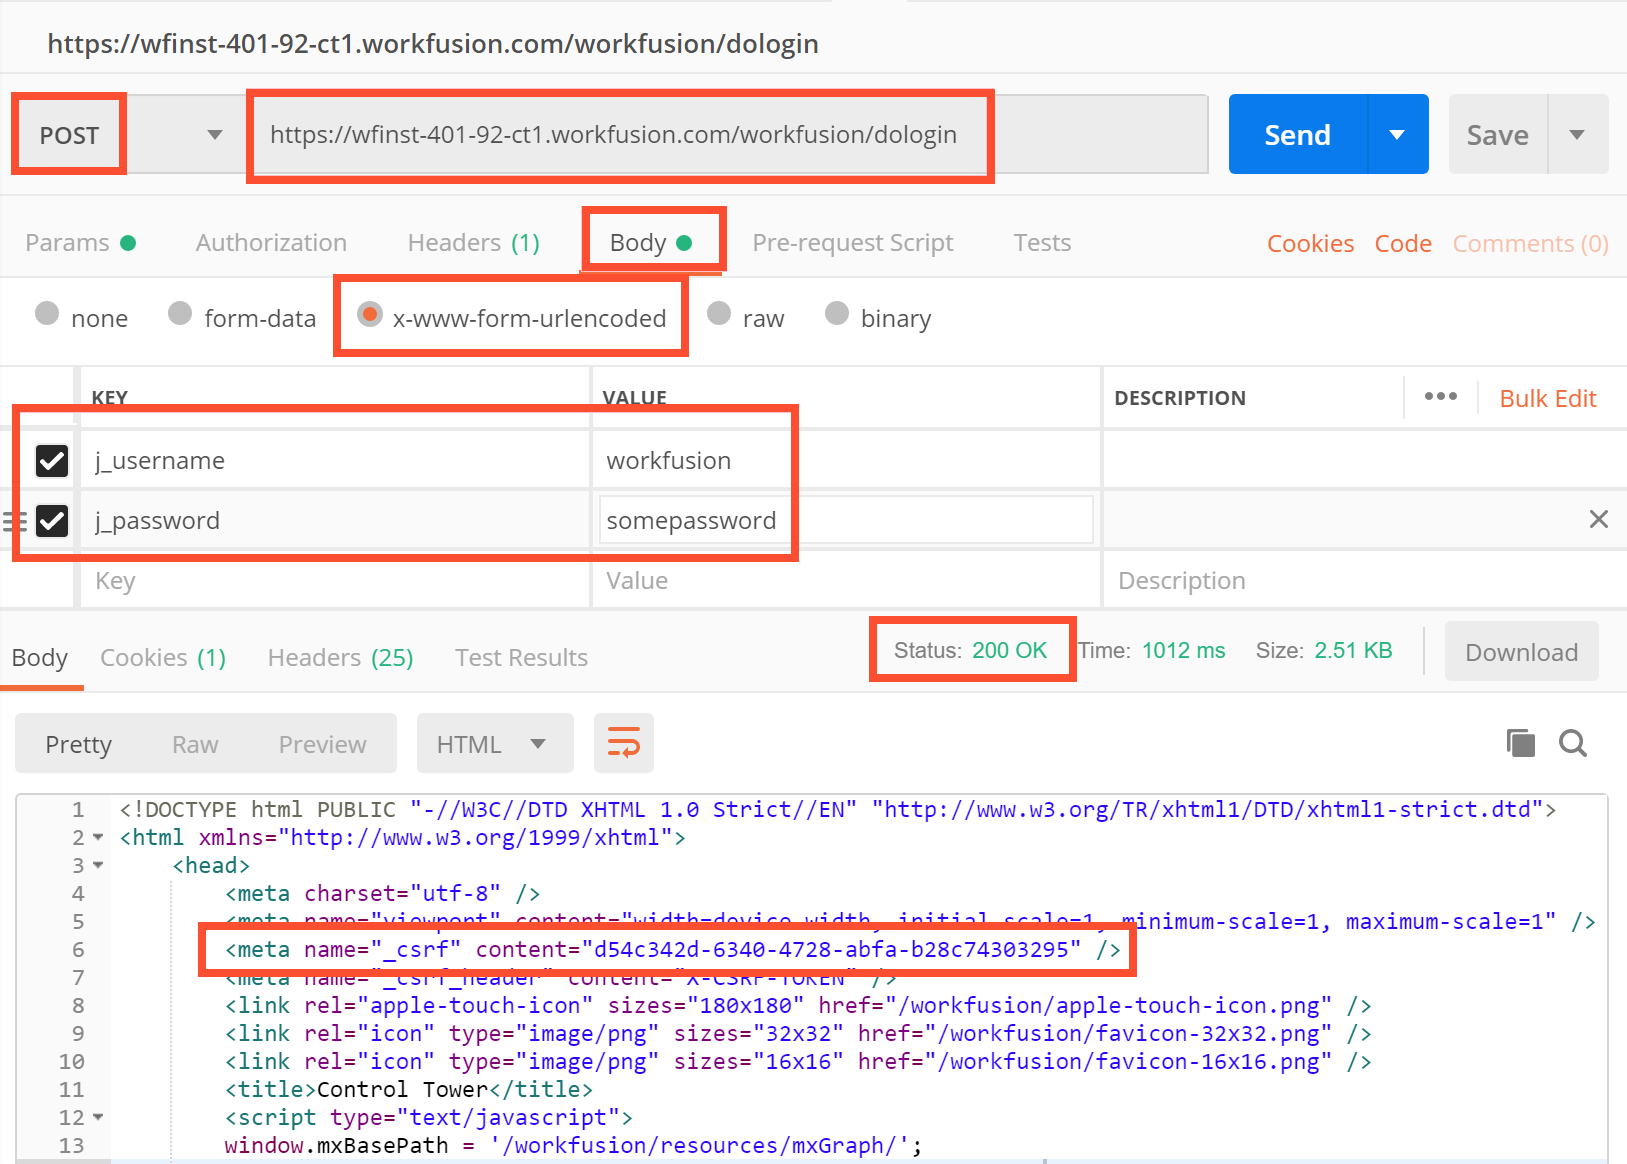
Task: Grab the drag handle beside the j_password row
Action: click(14, 521)
